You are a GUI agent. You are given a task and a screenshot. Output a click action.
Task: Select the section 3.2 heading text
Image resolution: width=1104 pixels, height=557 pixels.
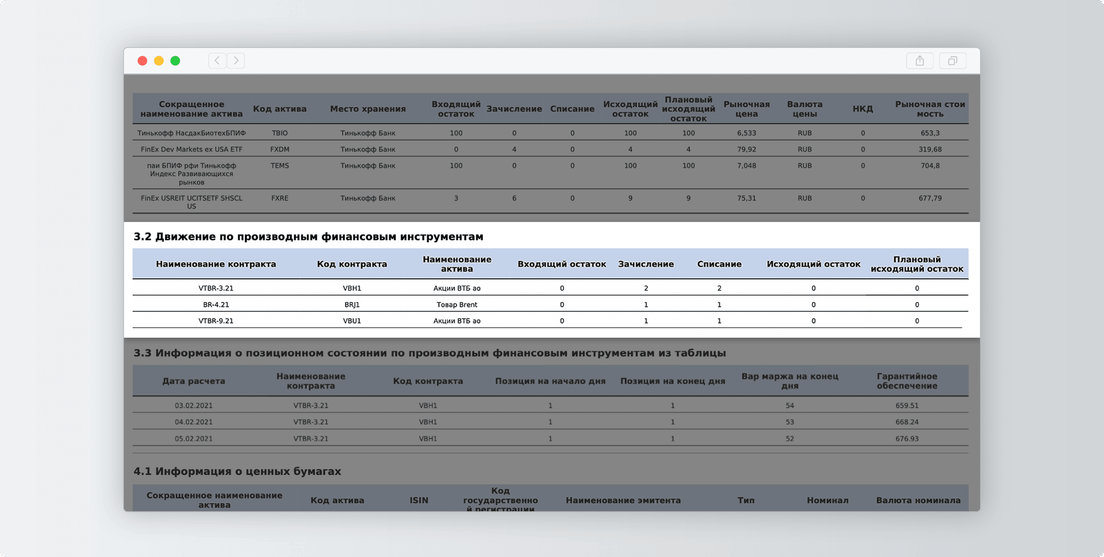click(x=308, y=237)
